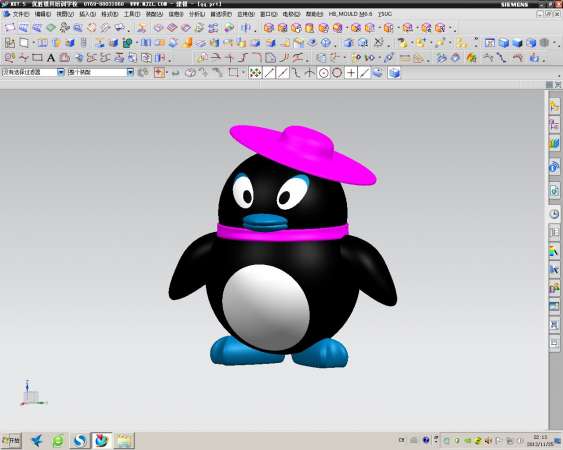Toggle the quadrant point snap circle icon
The width and height of the screenshot is (563, 450).
[x=337, y=73]
